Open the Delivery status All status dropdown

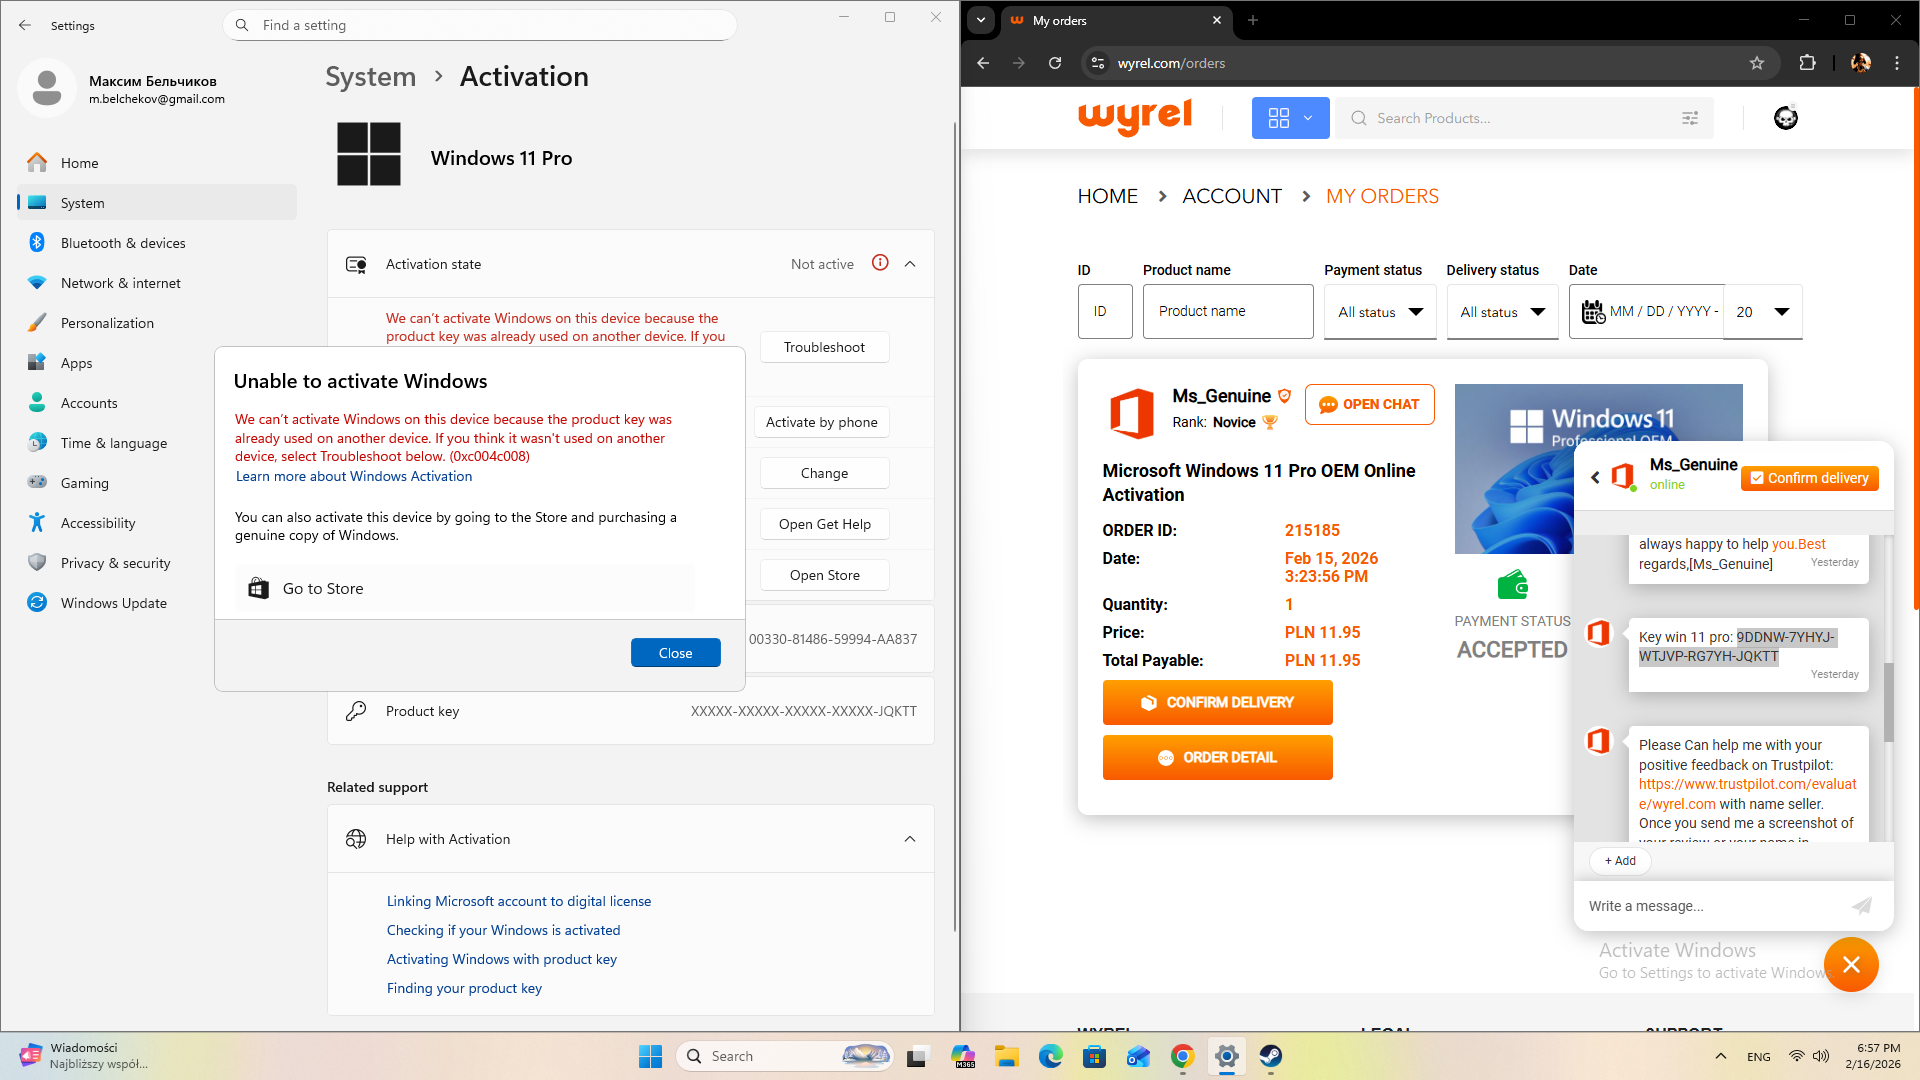1502,312
